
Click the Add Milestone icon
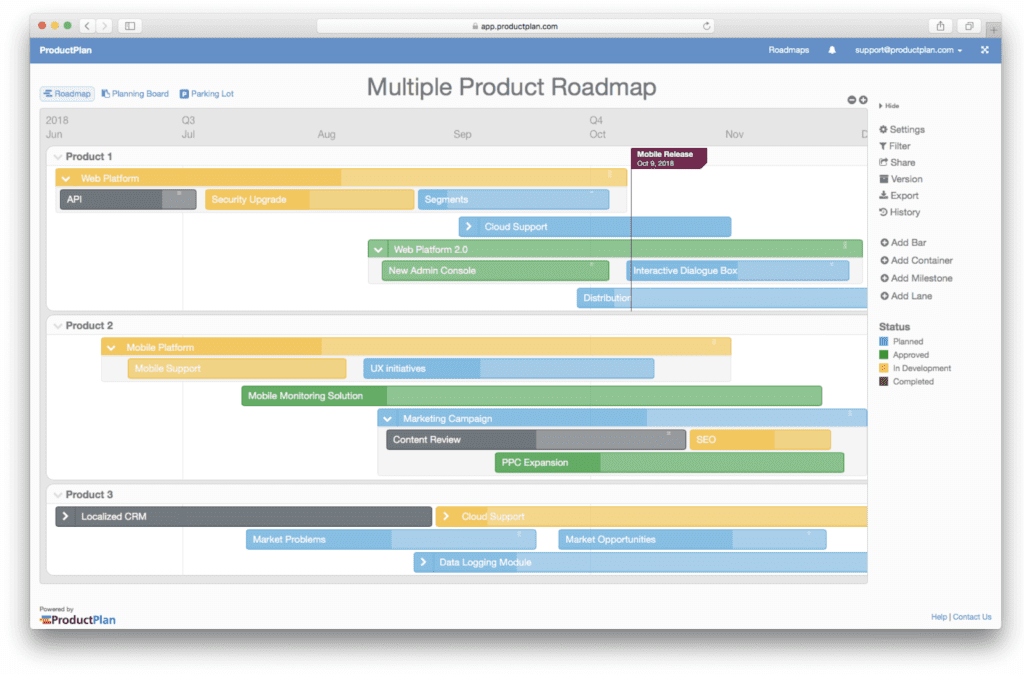[x=915, y=278]
